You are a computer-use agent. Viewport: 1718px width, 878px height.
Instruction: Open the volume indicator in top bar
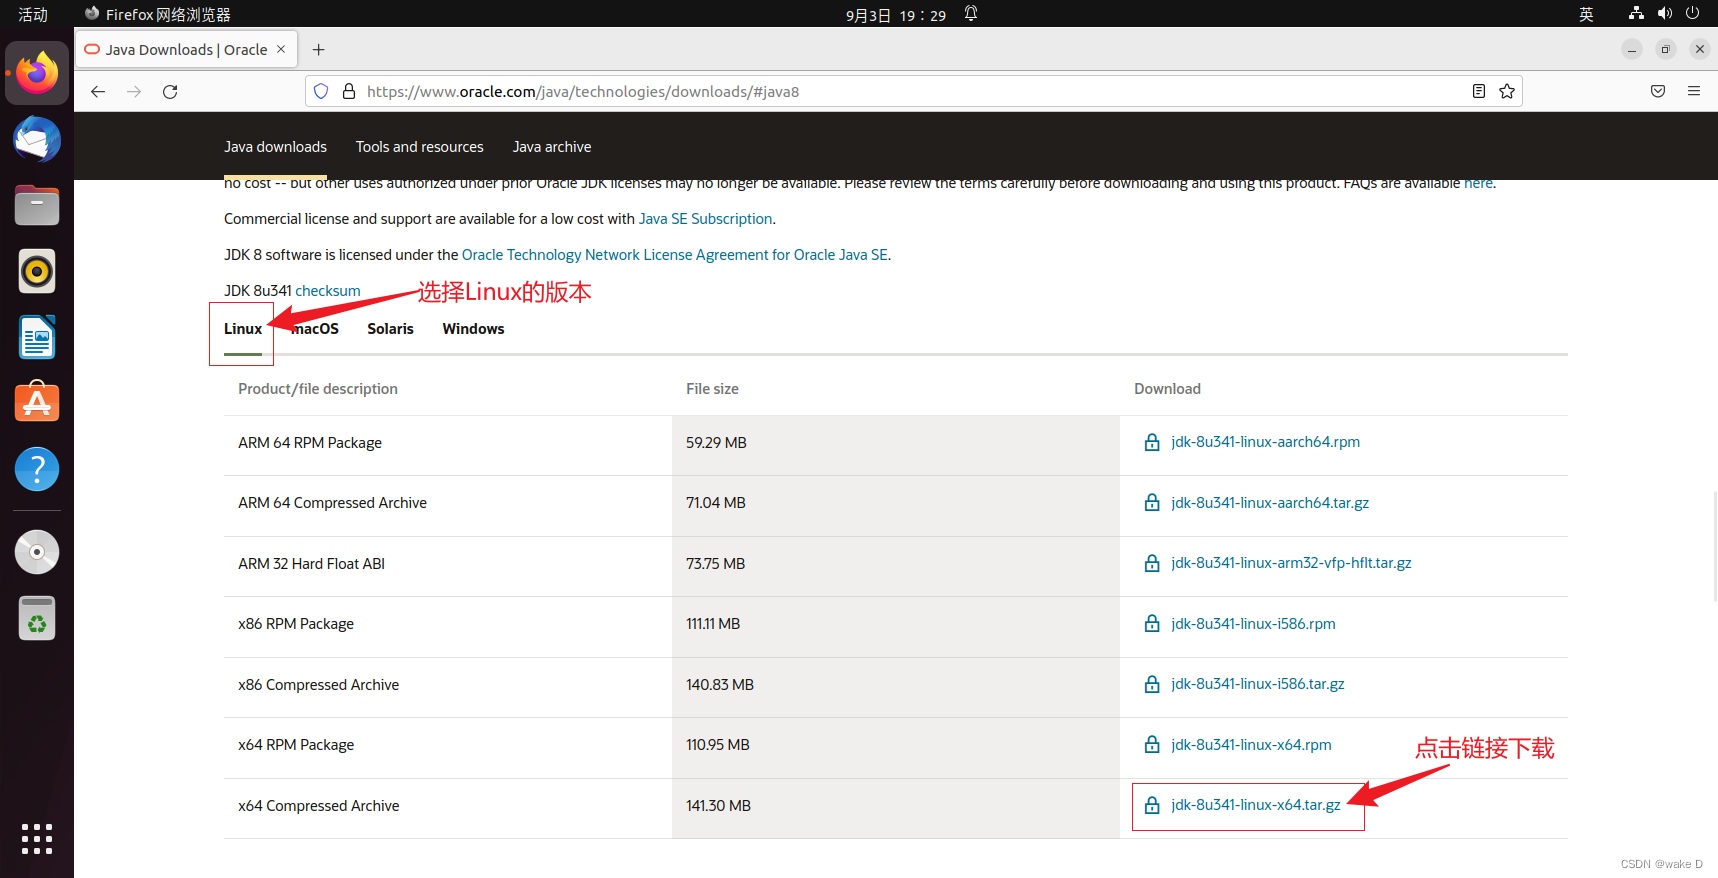pos(1664,14)
